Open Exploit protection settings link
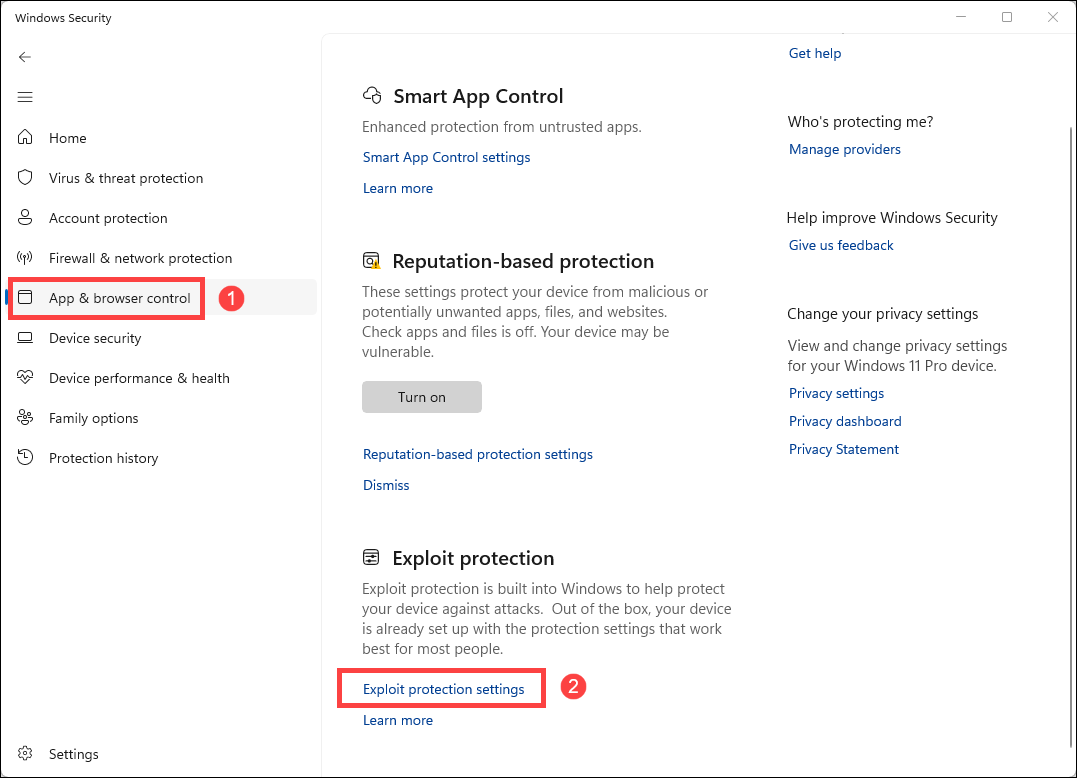 click(x=443, y=689)
